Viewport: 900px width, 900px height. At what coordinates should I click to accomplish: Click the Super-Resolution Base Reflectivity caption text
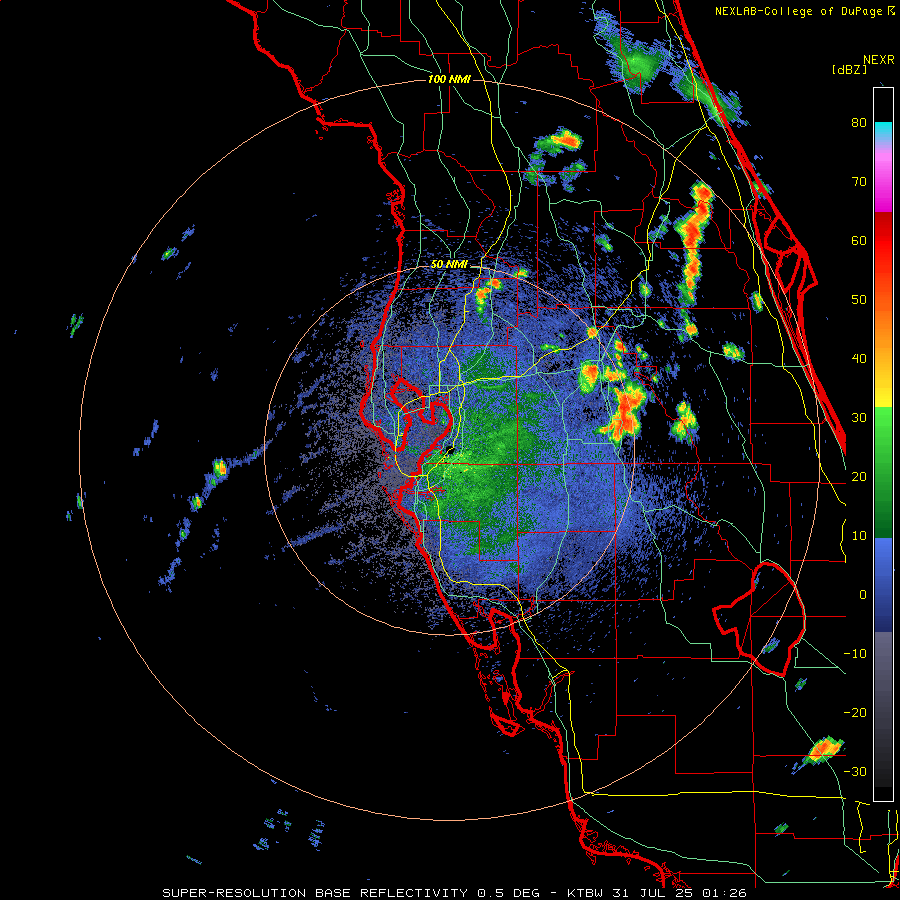point(351,893)
